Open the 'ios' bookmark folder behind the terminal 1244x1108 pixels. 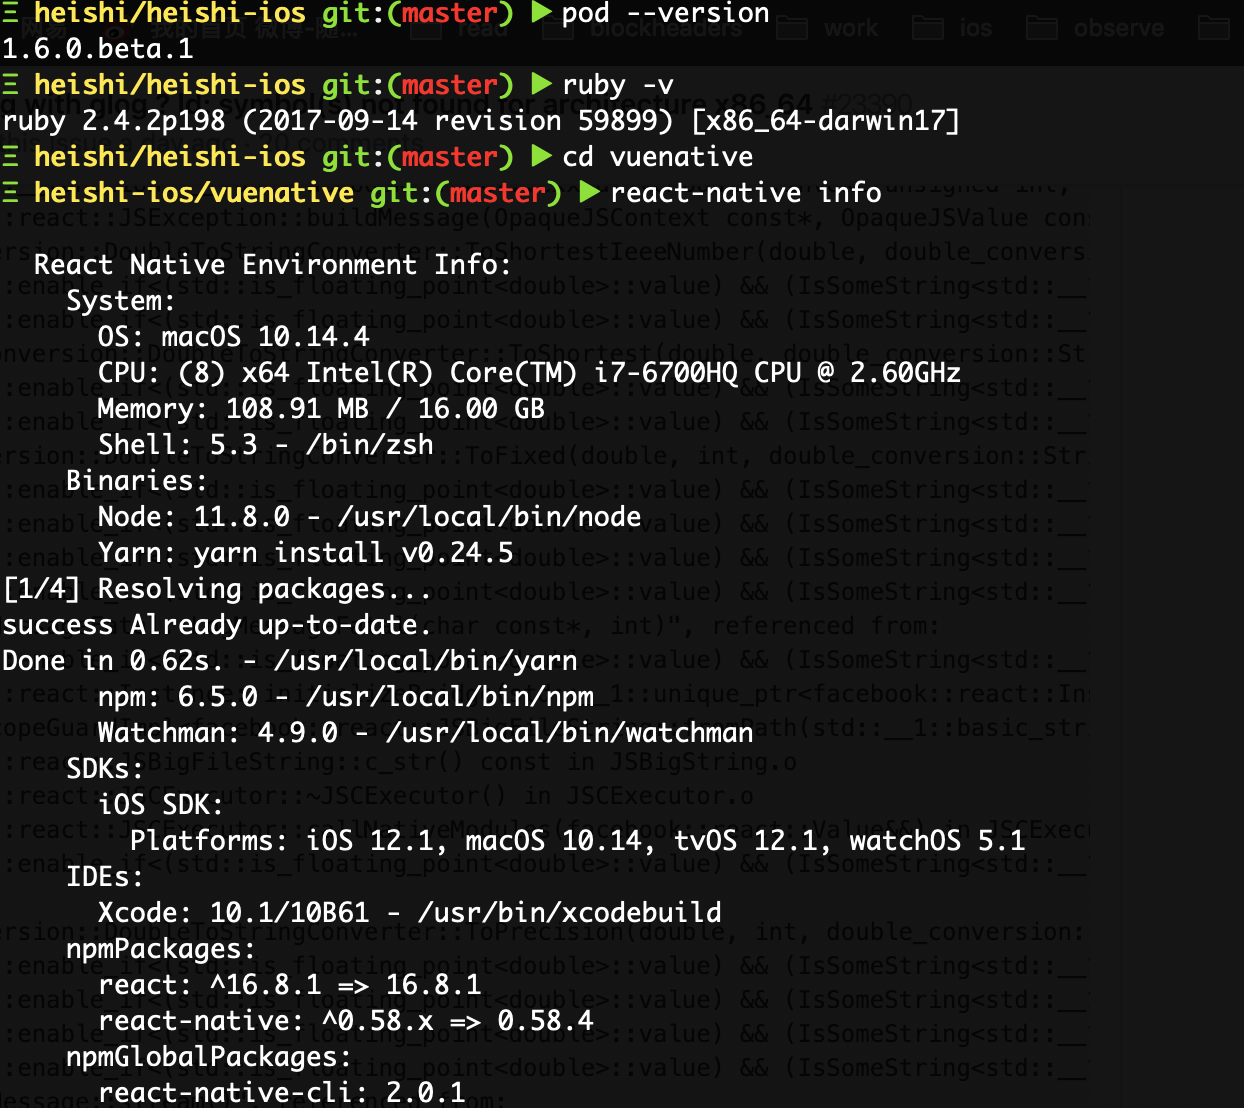point(953,27)
